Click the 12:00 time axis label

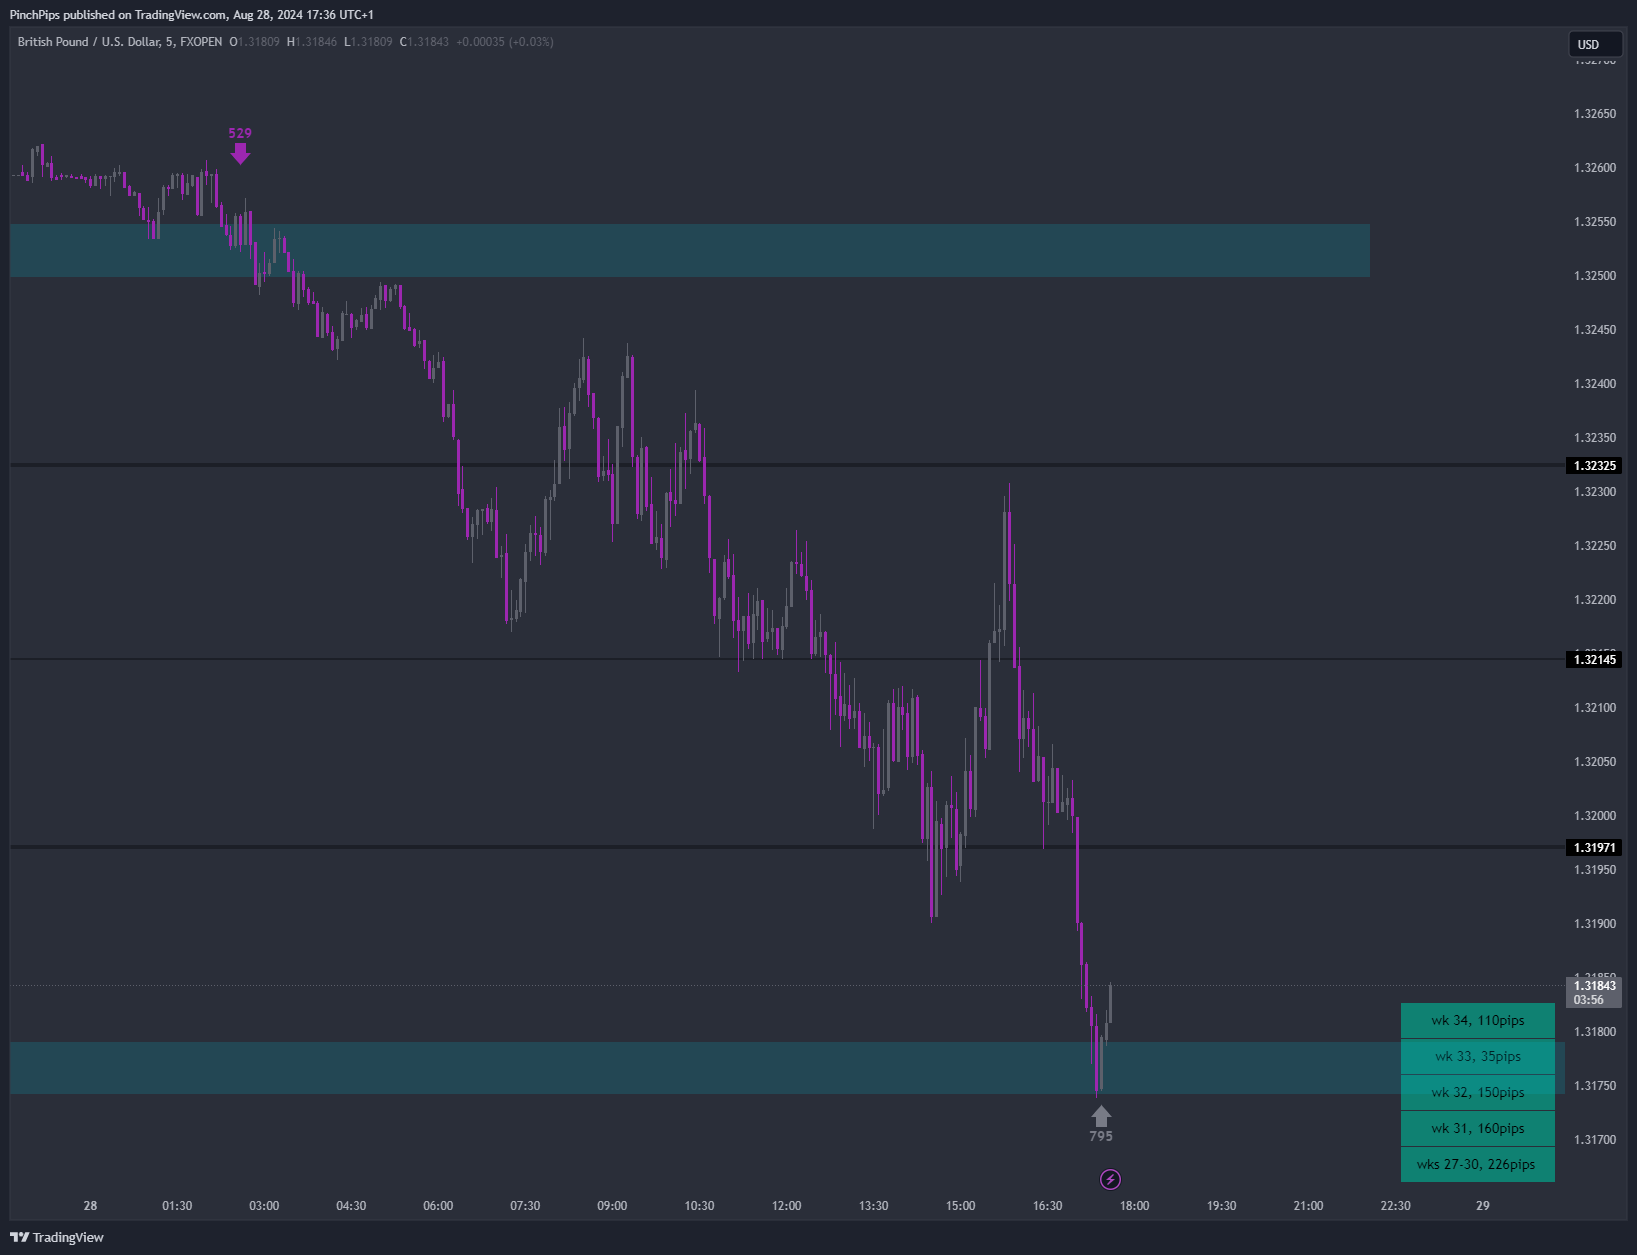click(x=787, y=1206)
